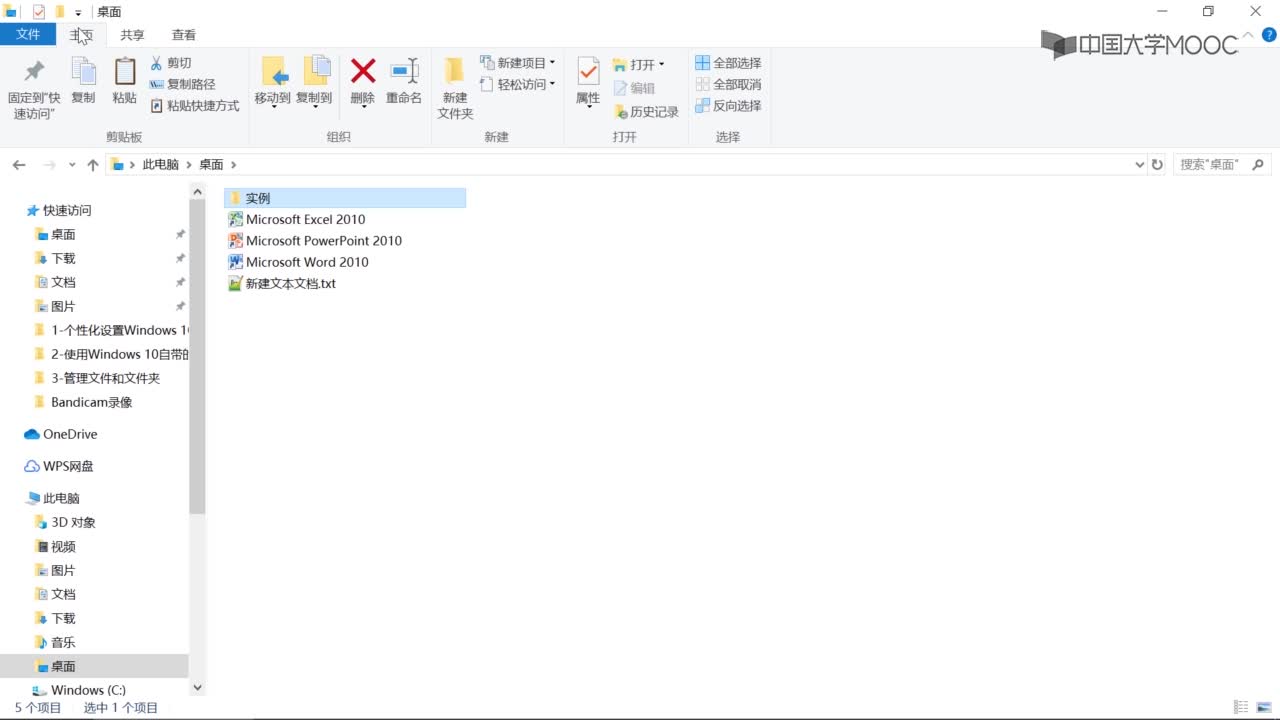Image resolution: width=1280 pixels, height=720 pixels.
Task: Open Help with the question mark
Action: click(x=1269, y=34)
